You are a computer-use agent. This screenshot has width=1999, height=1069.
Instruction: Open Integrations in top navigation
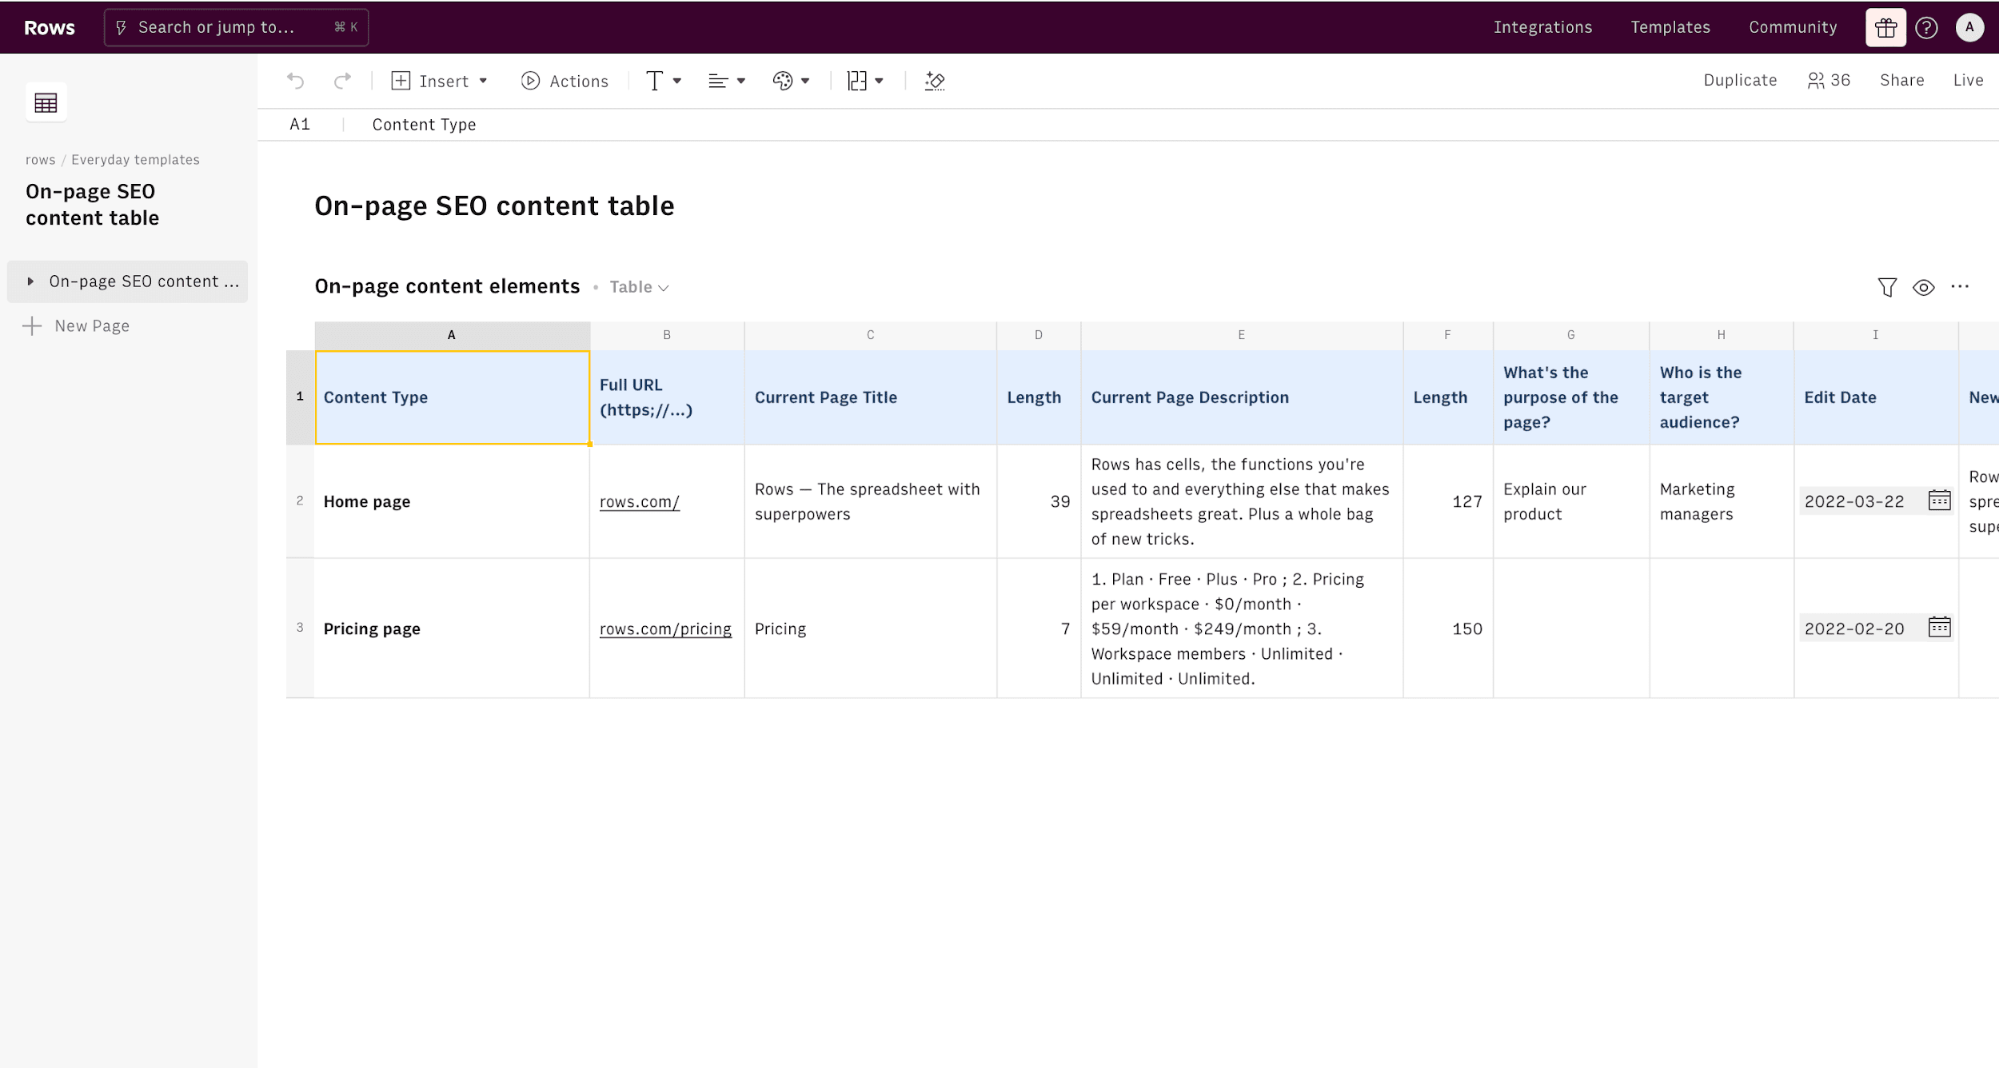tap(1542, 27)
